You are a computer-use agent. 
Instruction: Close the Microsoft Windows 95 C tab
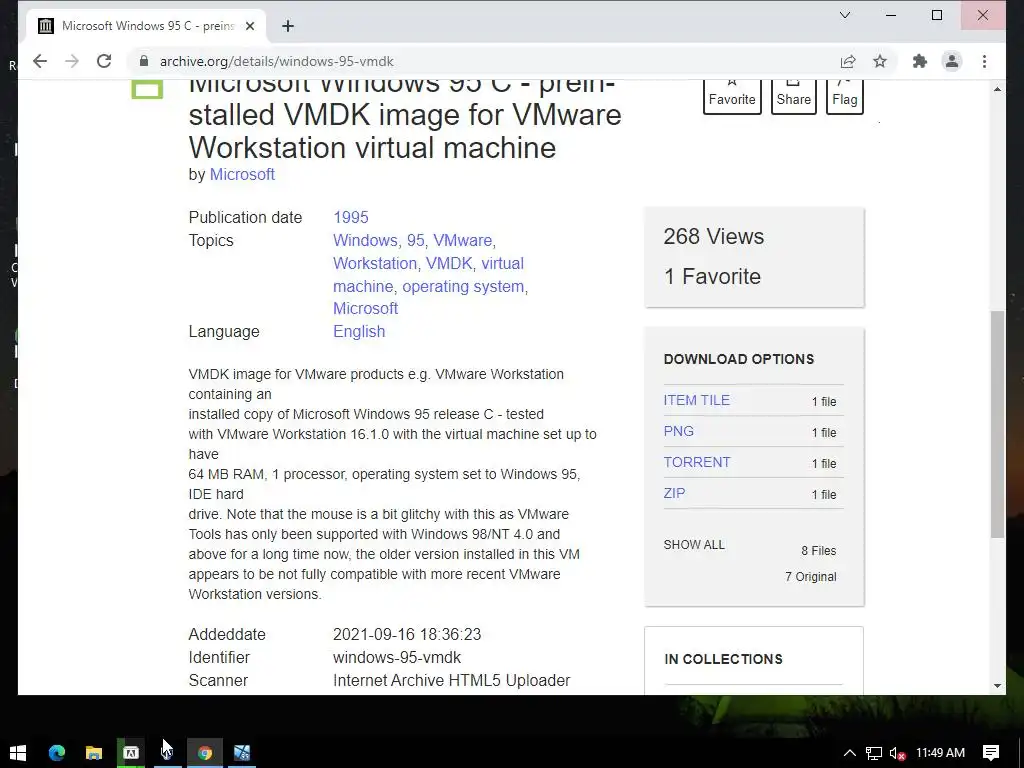tap(249, 26)
